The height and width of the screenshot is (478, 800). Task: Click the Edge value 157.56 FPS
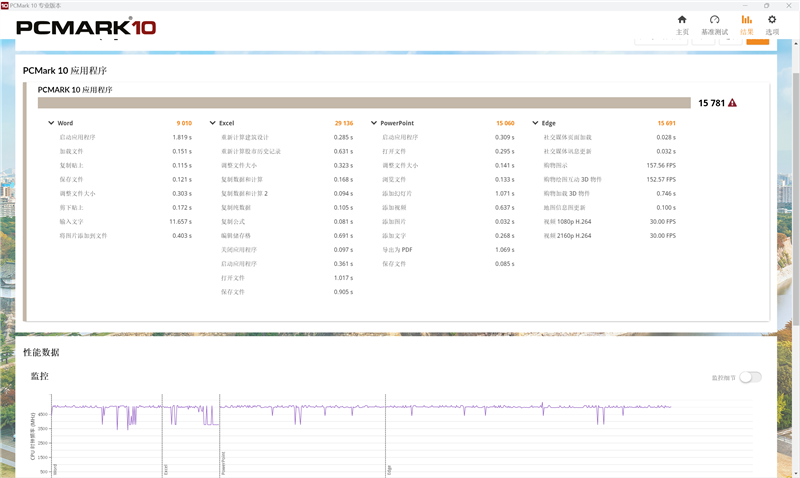[661, 166]
